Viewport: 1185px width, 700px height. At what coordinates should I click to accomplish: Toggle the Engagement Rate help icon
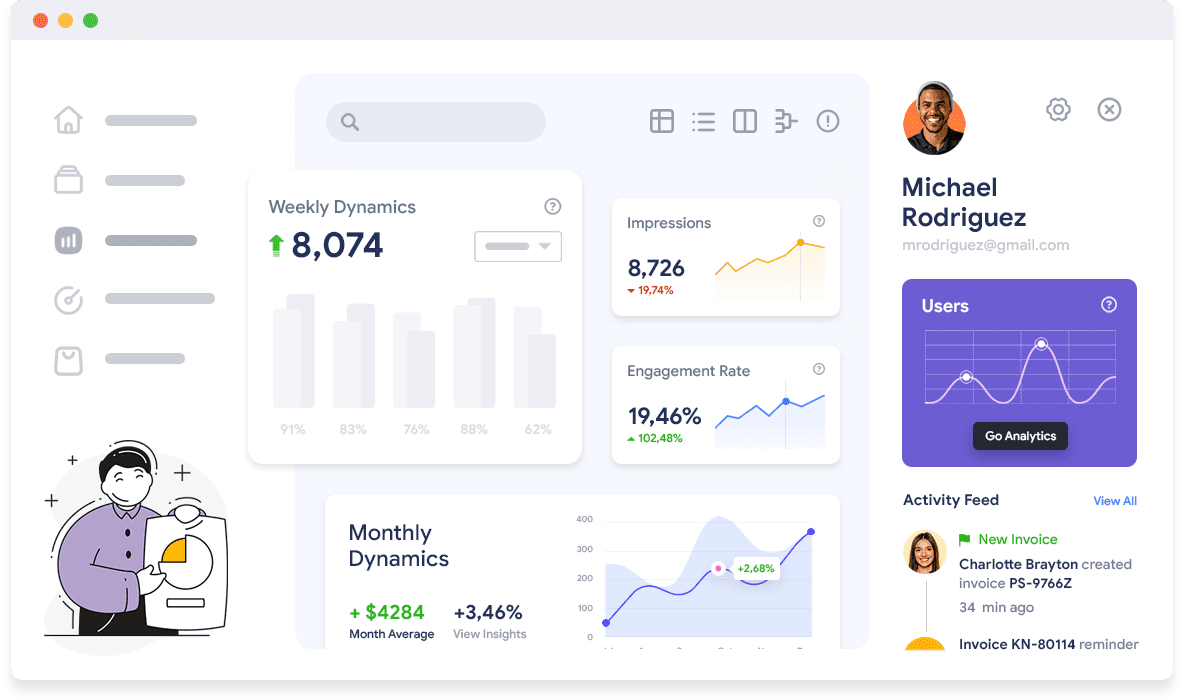point(818,369)
